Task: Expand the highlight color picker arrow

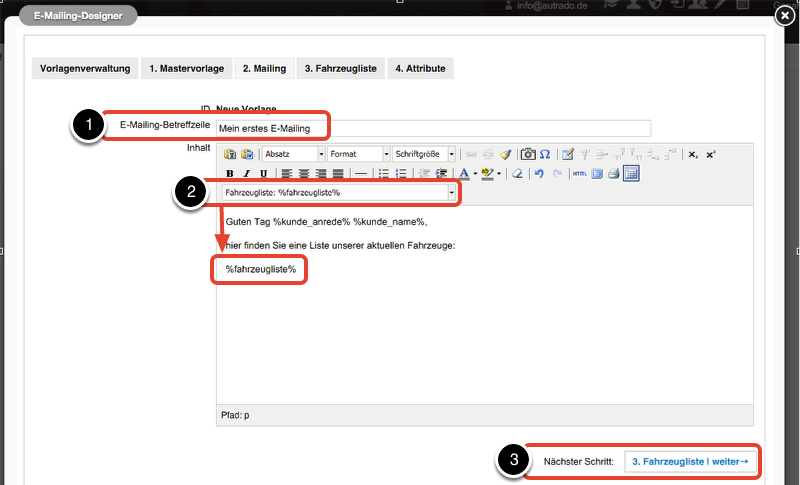Action: (499, 173)
